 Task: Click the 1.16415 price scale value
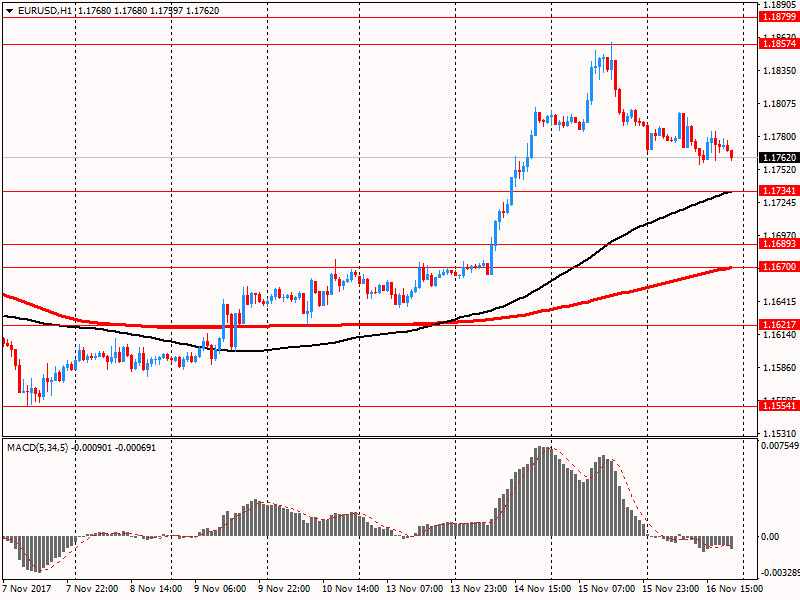[x=779, y=302]
